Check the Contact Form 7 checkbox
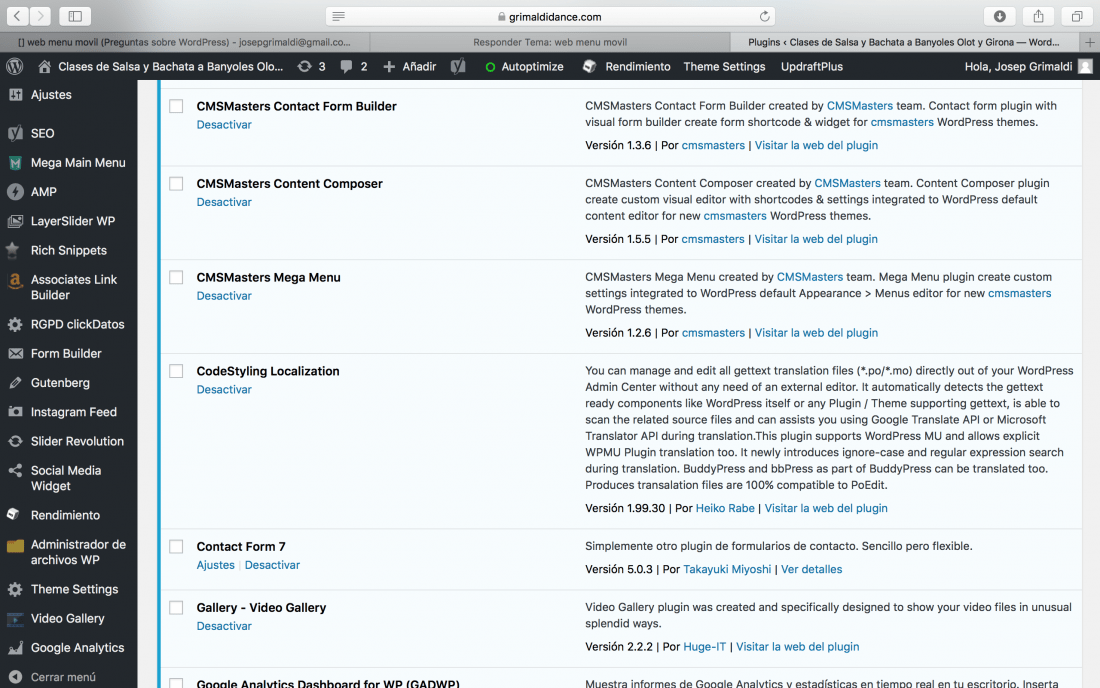The image size is (1100, 688). [176, 546]
